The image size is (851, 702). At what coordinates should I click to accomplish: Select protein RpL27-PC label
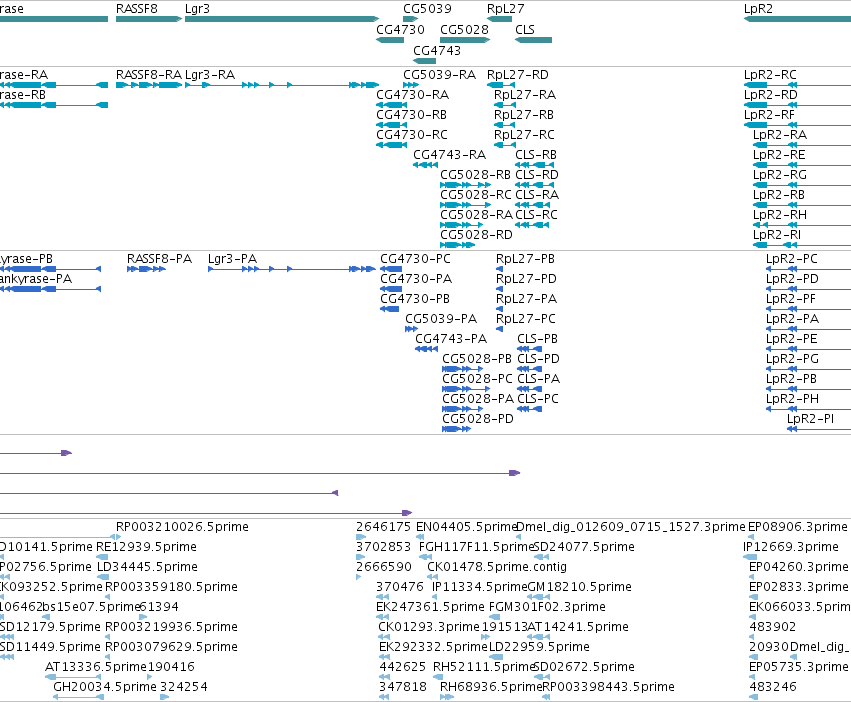tap(526, 319)
